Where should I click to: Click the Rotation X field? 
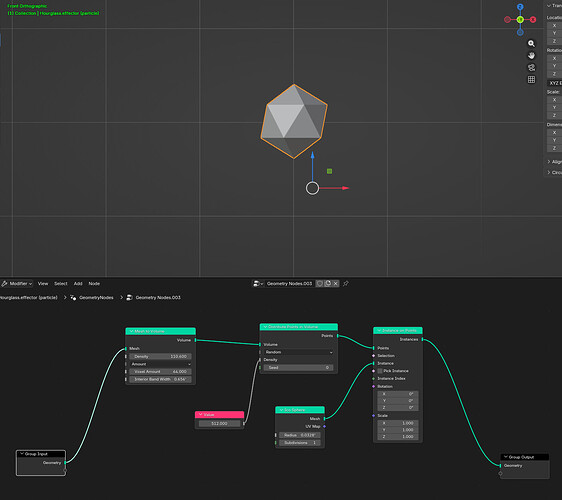(398, 394)
